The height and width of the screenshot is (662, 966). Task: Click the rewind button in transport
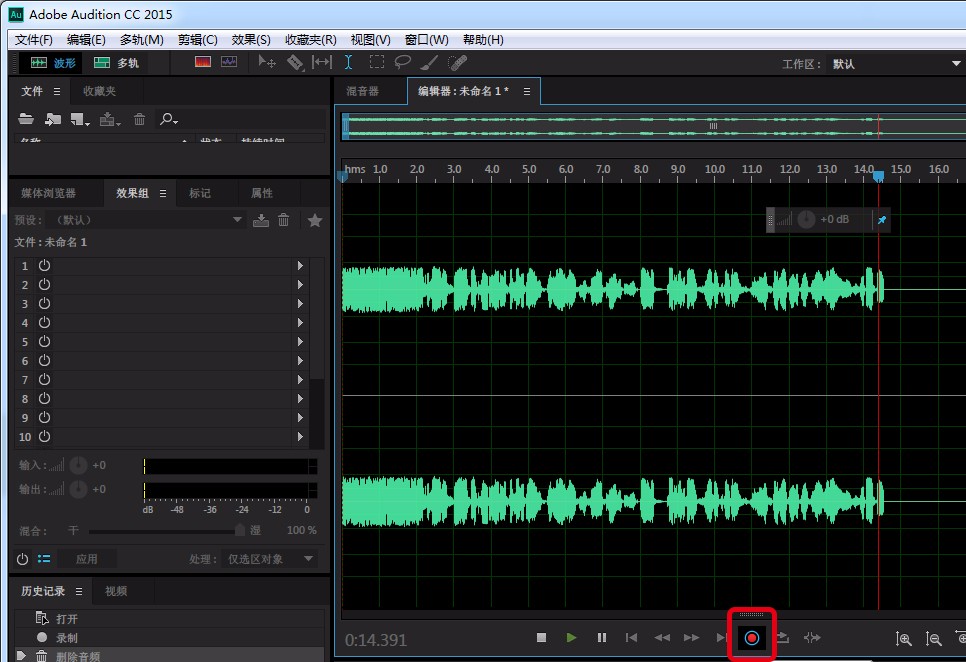[662, 638]
